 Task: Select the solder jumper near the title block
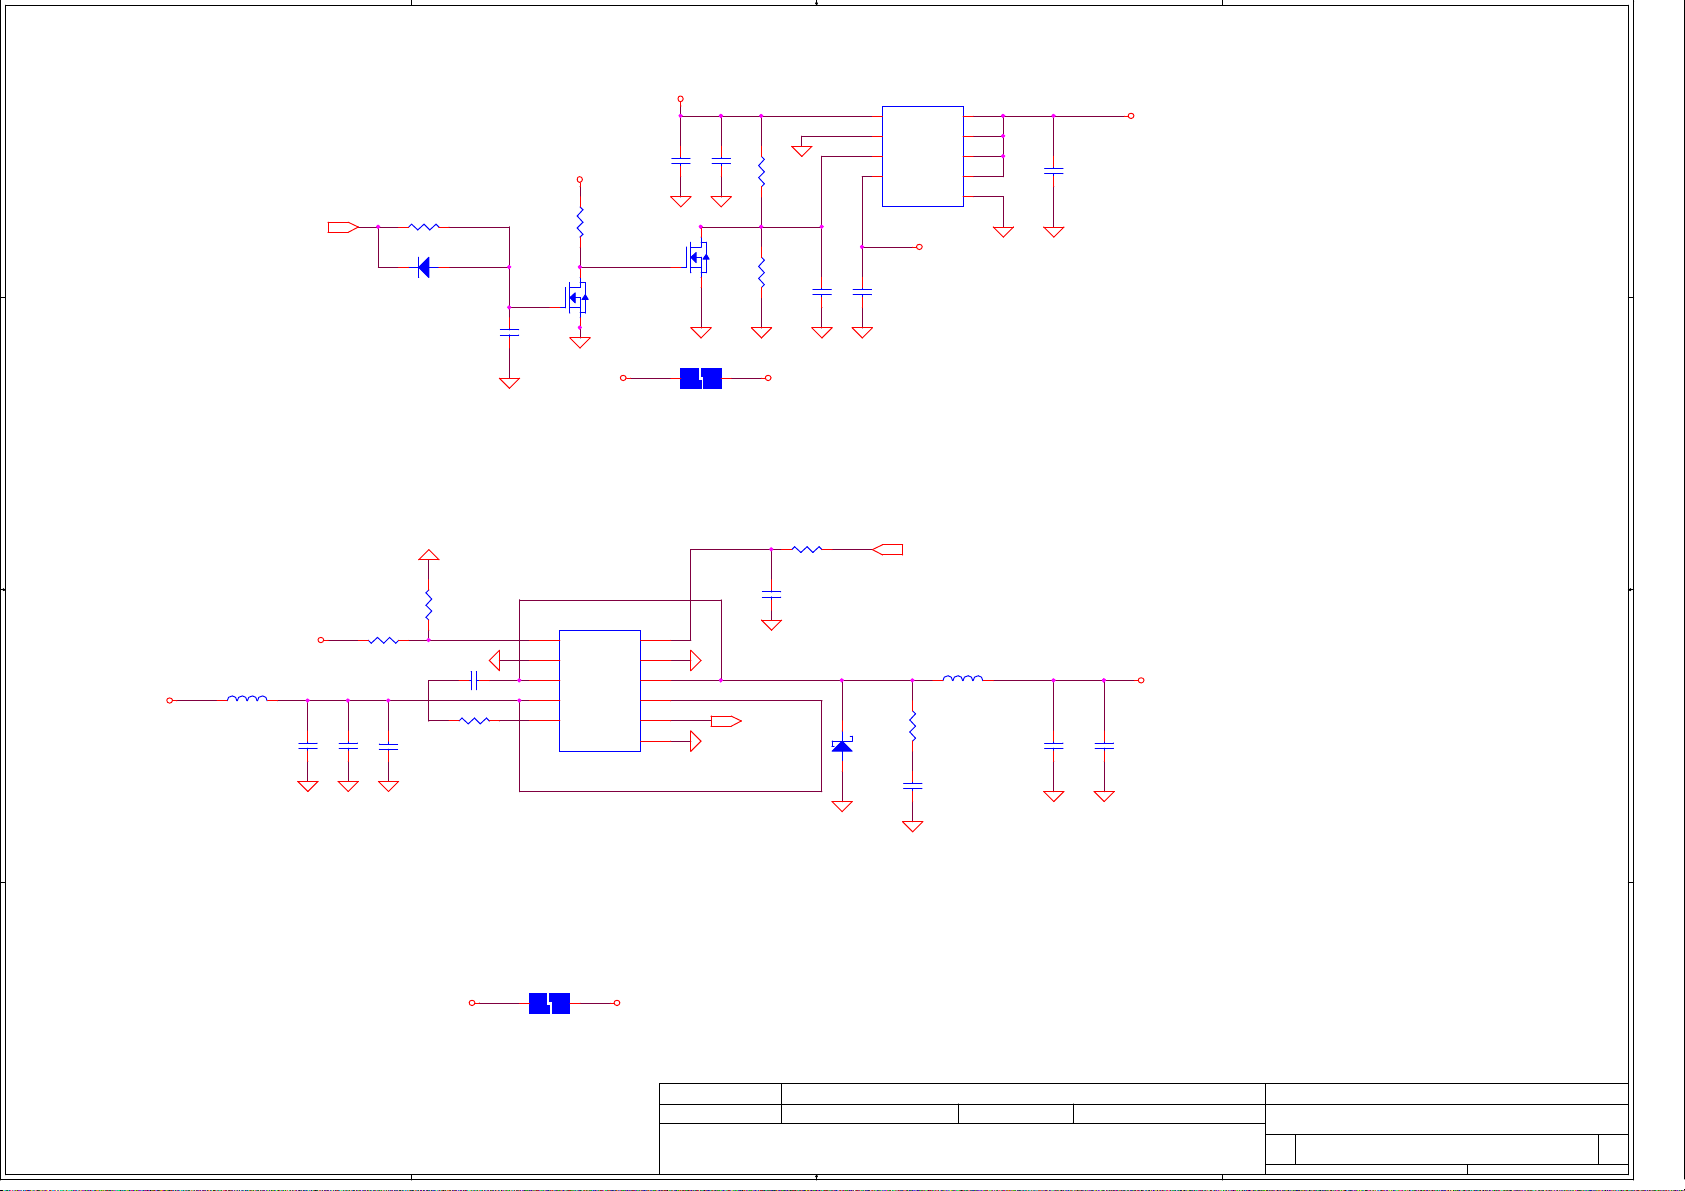coord(549,1003)
